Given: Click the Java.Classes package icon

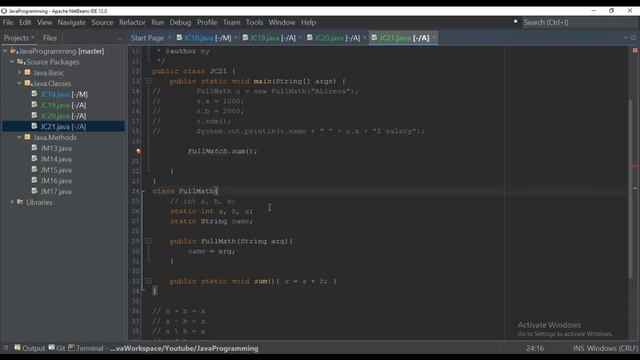Looking at the screenshot, I should click(27, 83).
